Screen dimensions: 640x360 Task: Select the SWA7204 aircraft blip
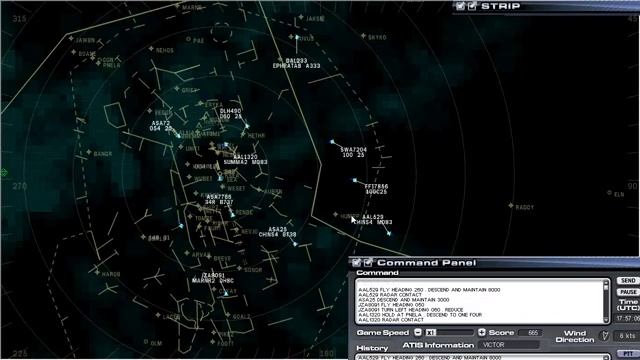tap(332, 142)
